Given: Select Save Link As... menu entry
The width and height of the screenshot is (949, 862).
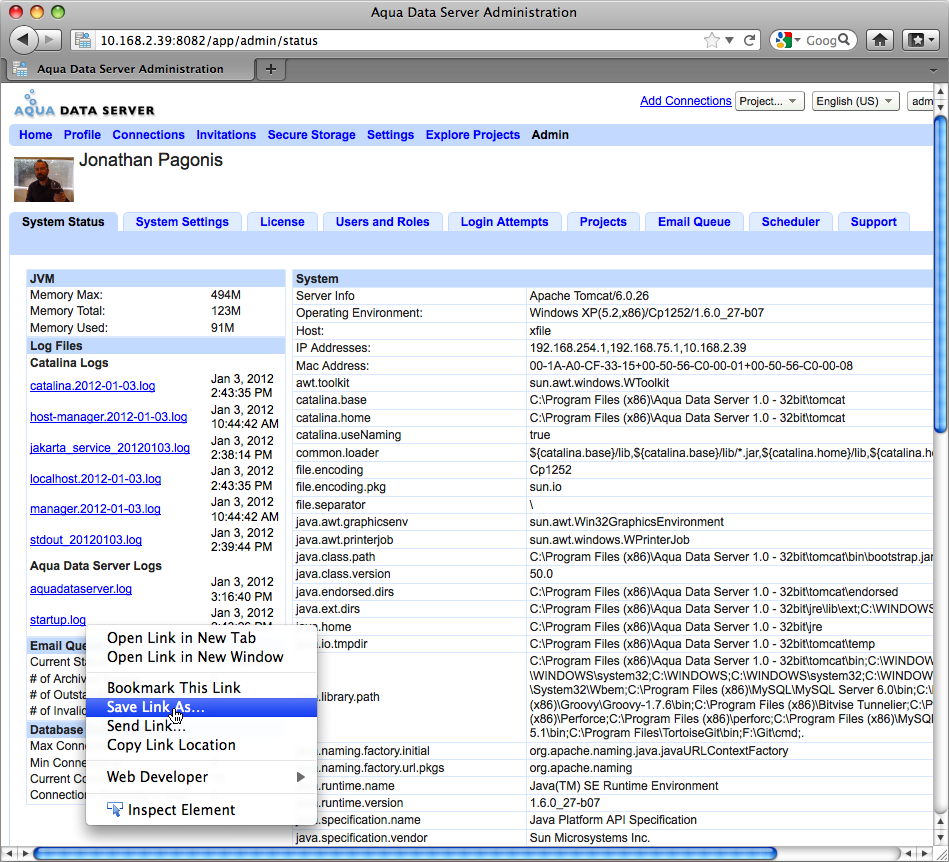Looking at the screenshot, I should click(202, 707).
